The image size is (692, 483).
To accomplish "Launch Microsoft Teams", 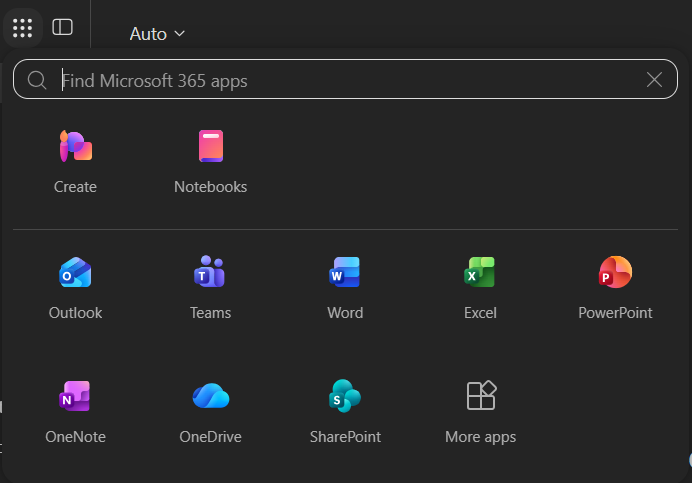I will [x=210, y=287].
